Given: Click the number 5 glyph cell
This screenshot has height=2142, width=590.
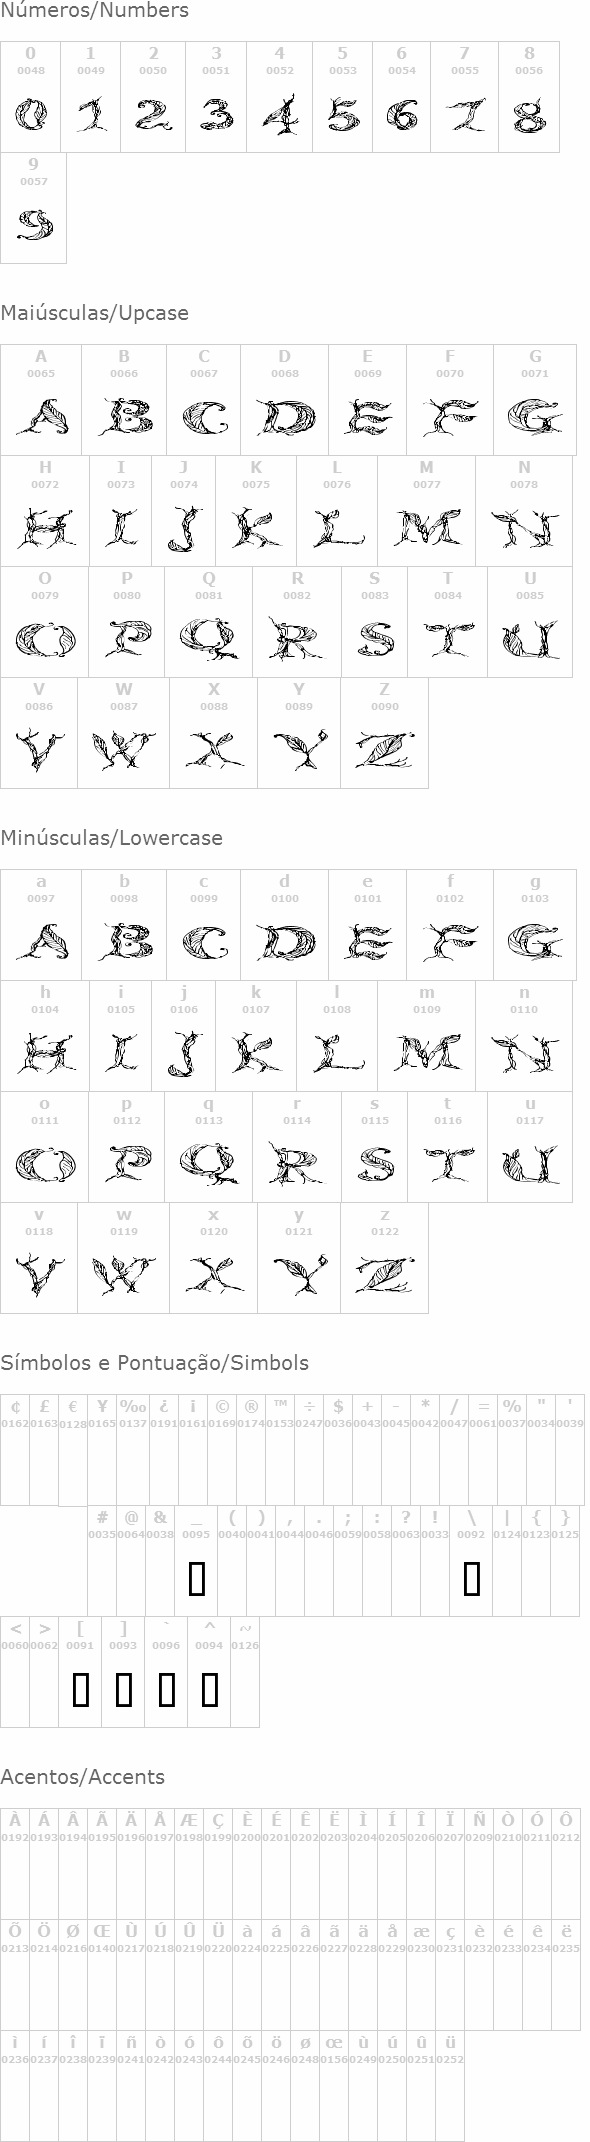Looking at the screenshot, I should [x=343, y=97].
